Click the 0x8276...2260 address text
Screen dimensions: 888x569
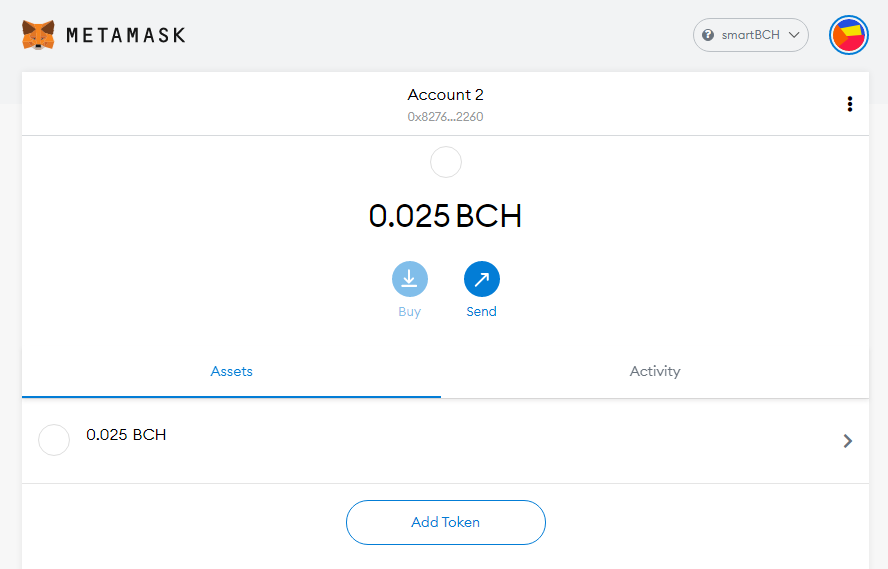[446, 117]
